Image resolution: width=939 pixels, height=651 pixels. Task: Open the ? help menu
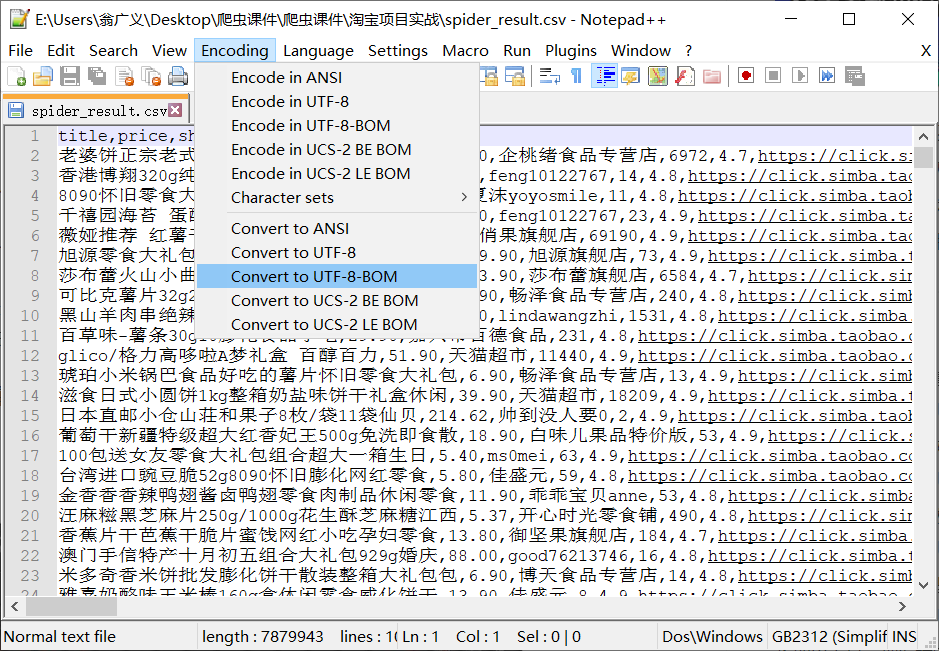coord(689,51)
